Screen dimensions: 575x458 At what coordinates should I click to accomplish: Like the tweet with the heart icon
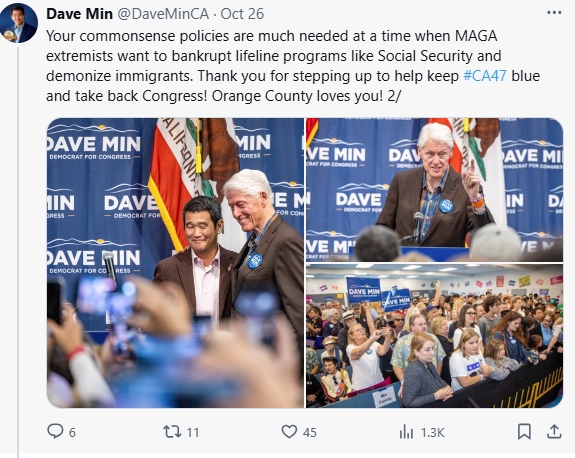tap(289, 432)
